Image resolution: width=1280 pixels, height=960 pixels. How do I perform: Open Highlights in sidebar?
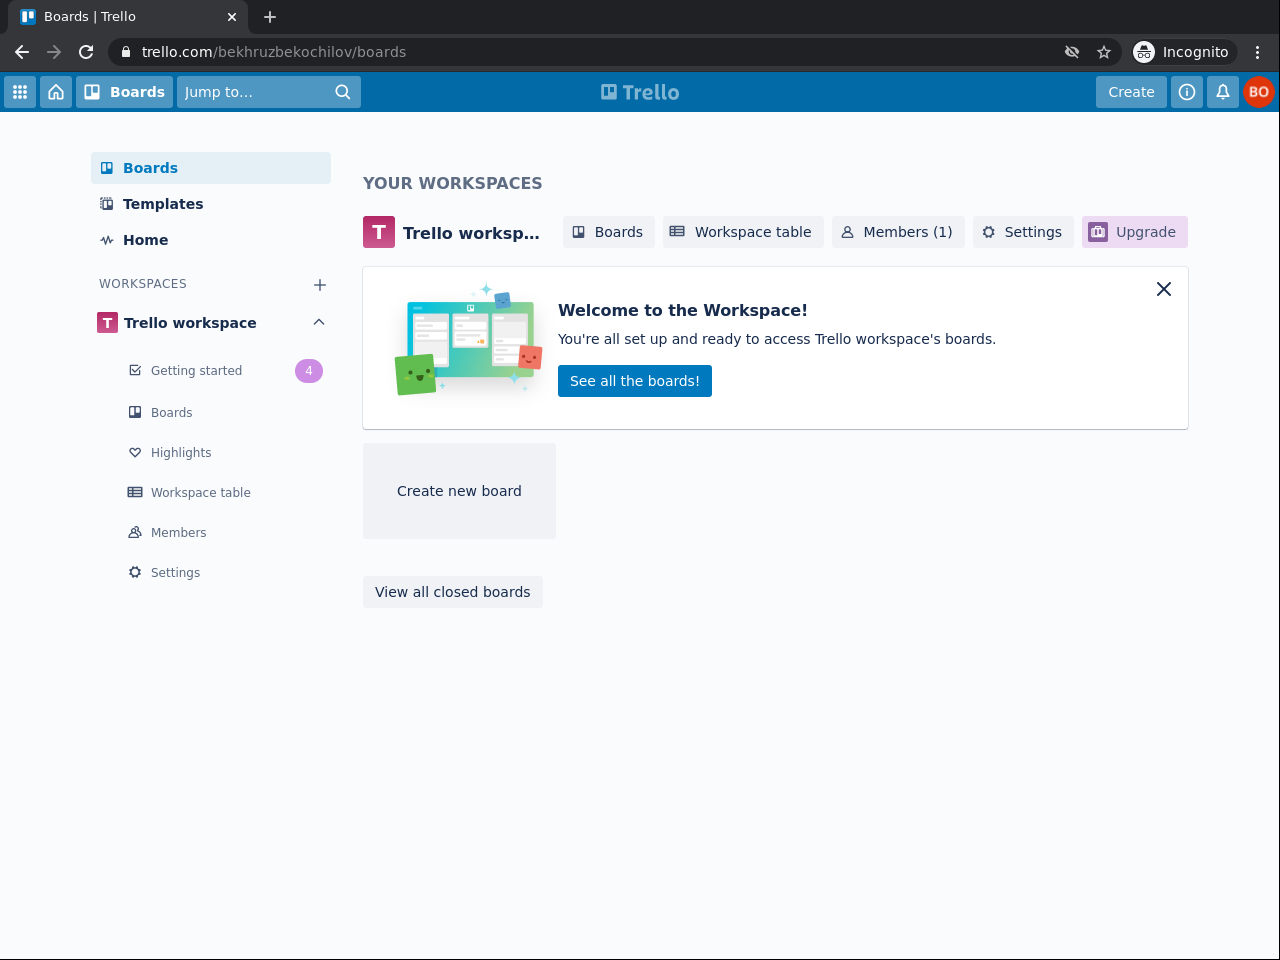pyautogui.click(x=181, y=452)
